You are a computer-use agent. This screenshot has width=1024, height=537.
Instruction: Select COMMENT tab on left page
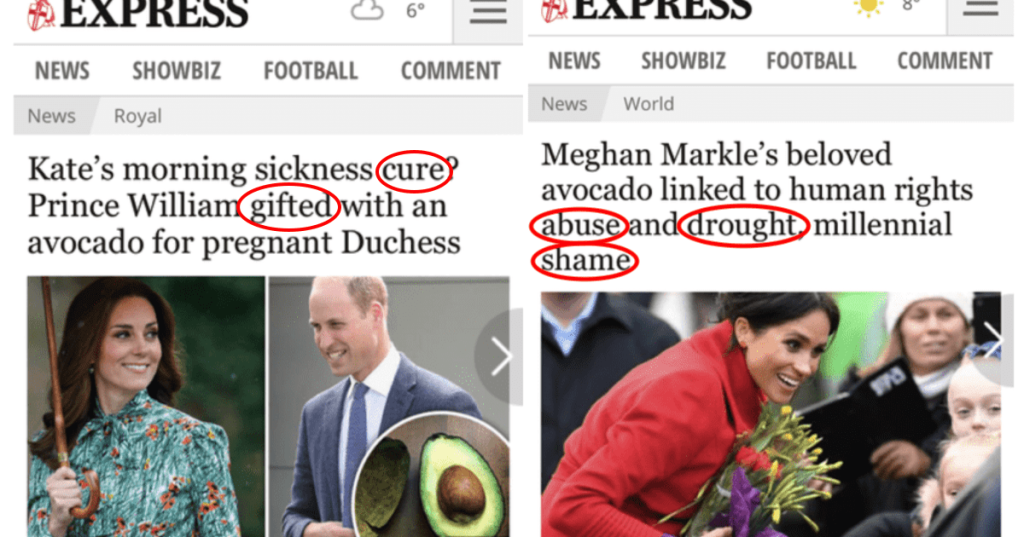tap(451, 71)
